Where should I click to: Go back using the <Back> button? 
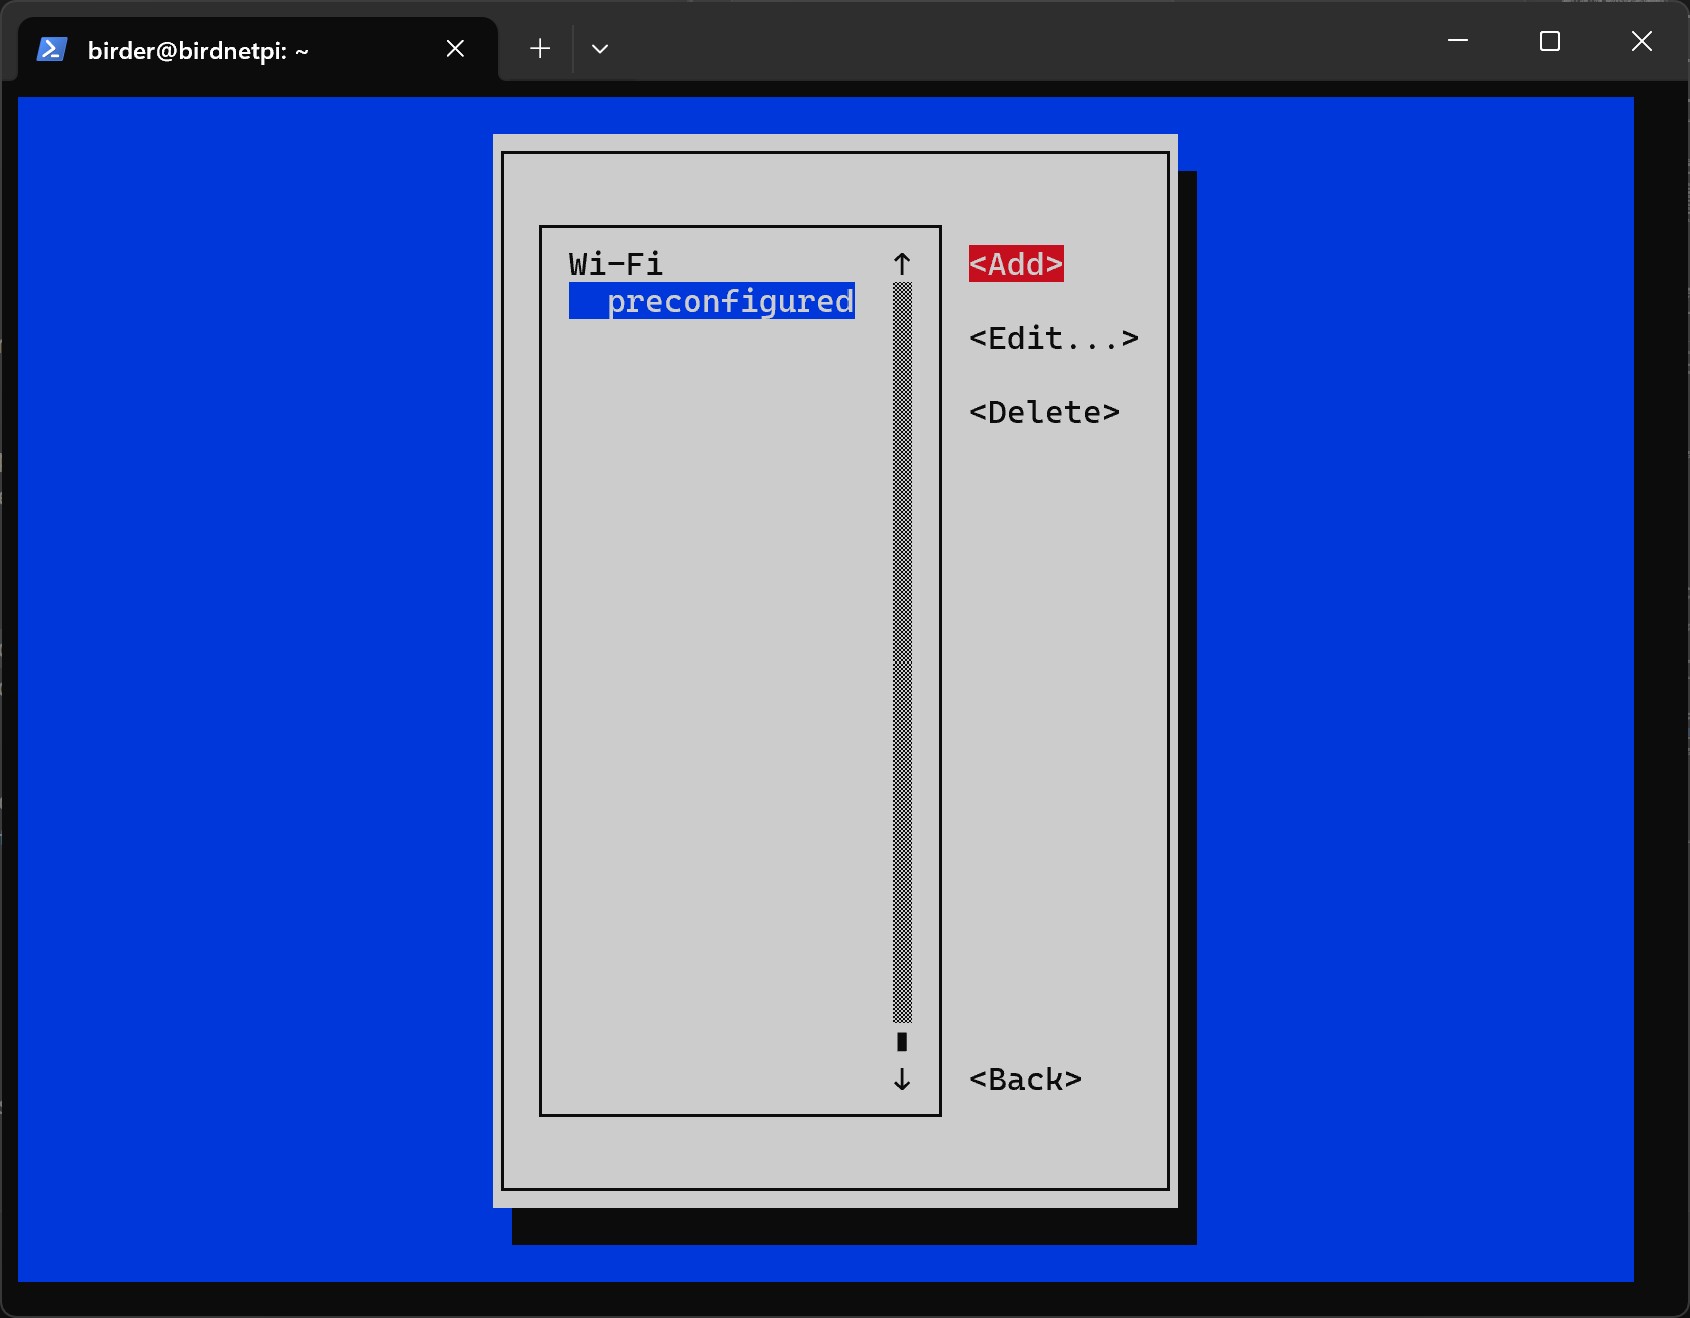tap(1025, 1080)
